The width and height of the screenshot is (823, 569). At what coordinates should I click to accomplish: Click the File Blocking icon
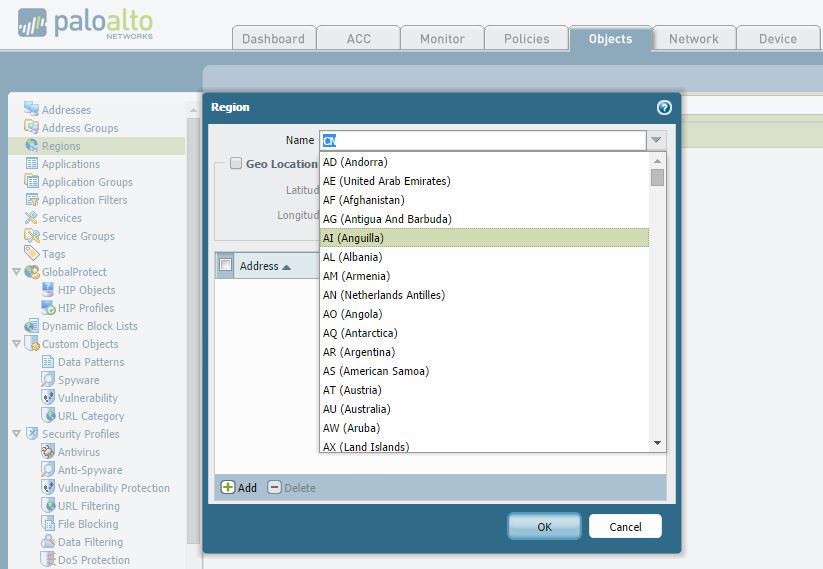48,523
